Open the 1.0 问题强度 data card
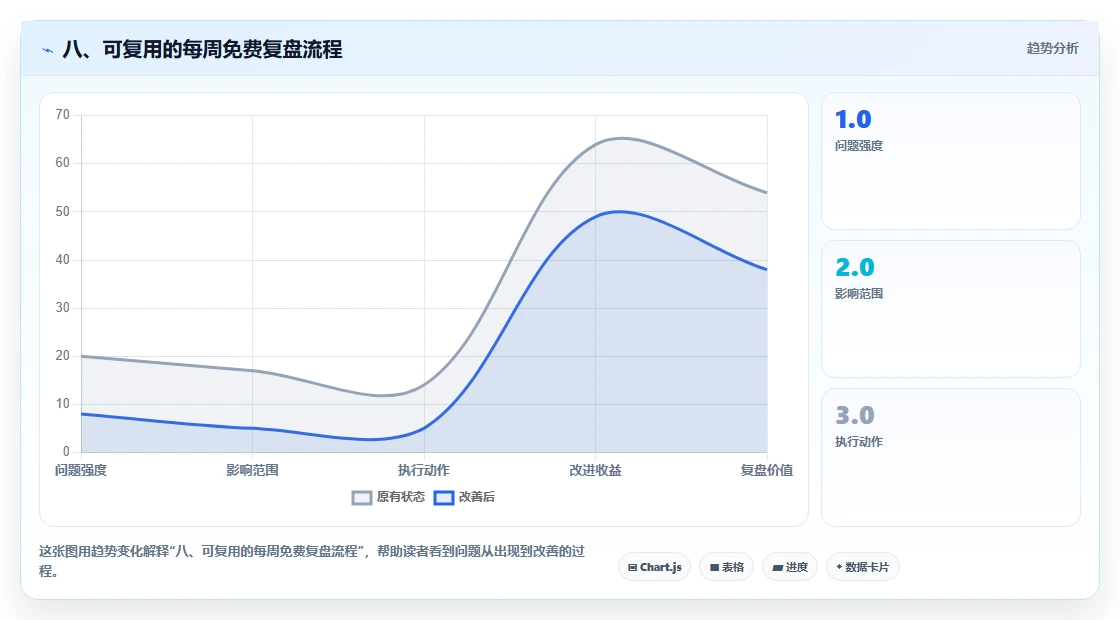 pos(951,161)
